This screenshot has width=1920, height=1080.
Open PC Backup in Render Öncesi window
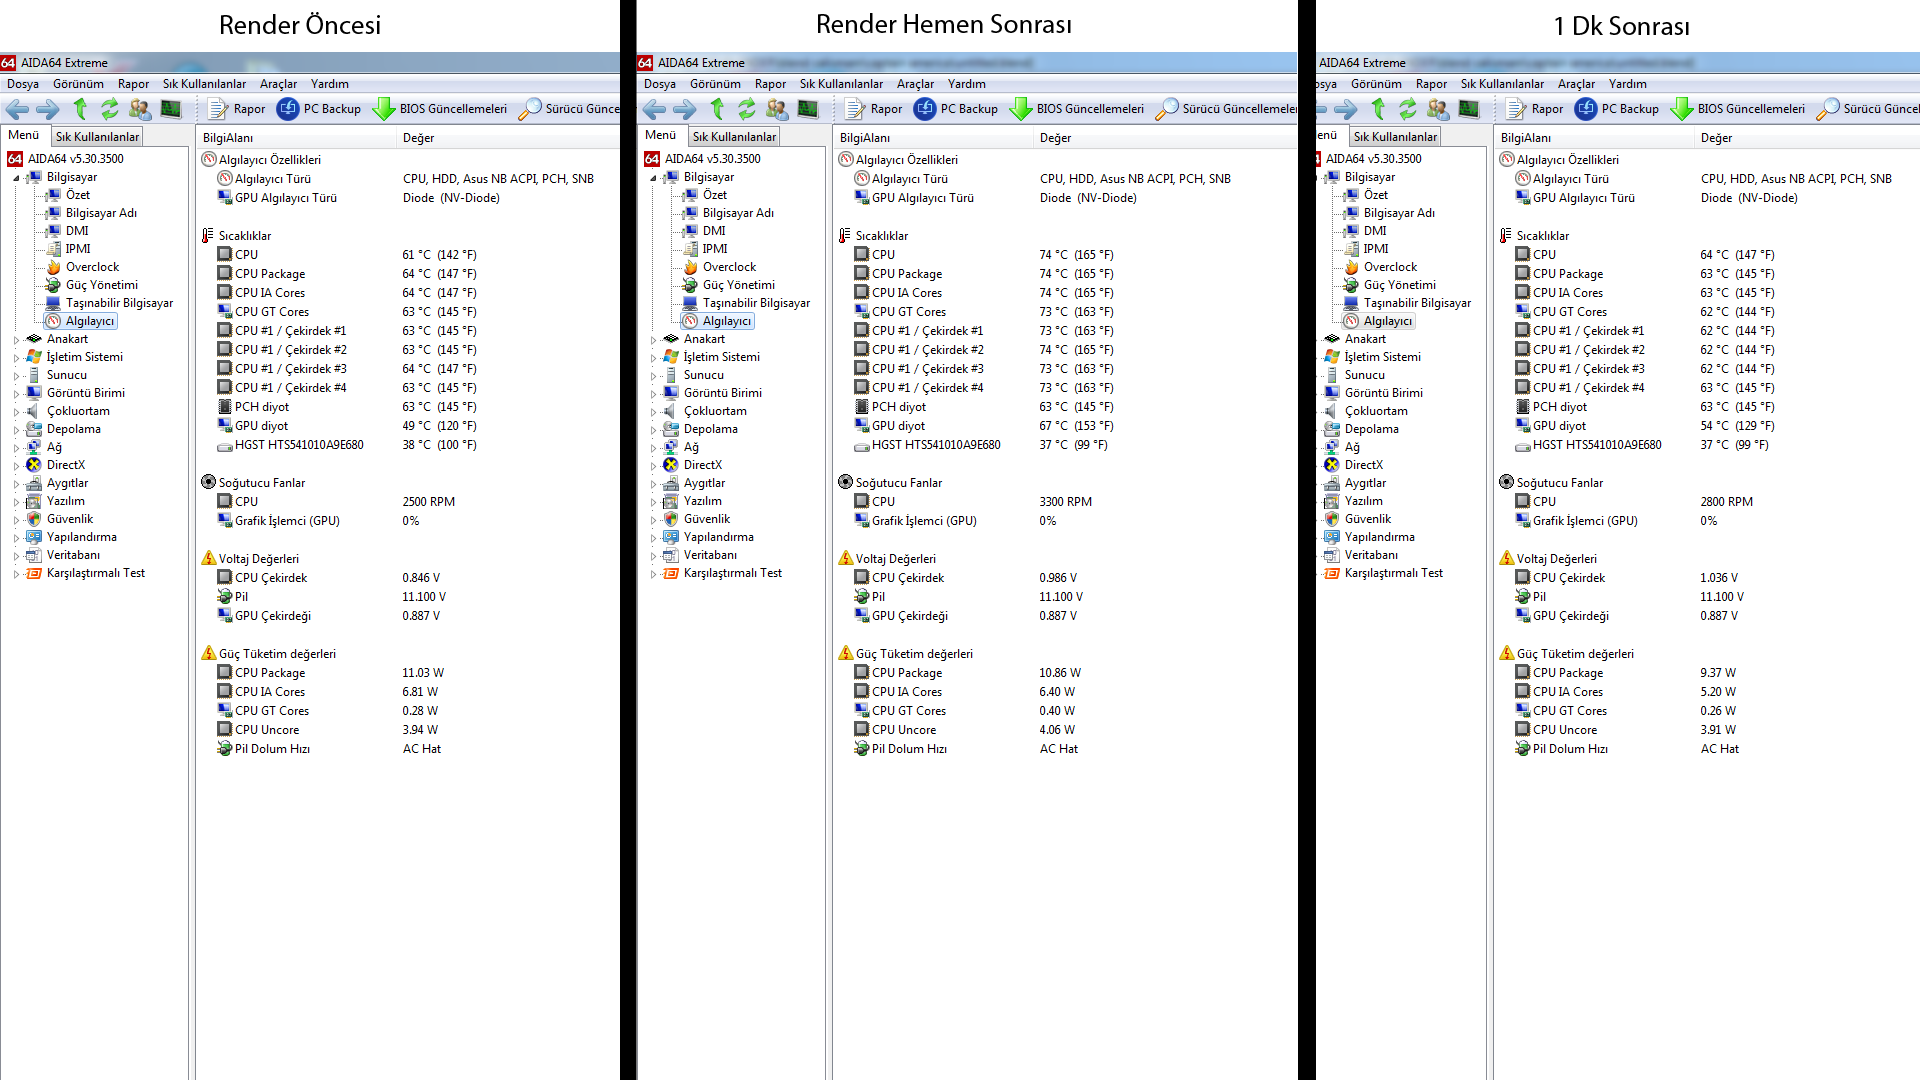(x=319, y=109)
